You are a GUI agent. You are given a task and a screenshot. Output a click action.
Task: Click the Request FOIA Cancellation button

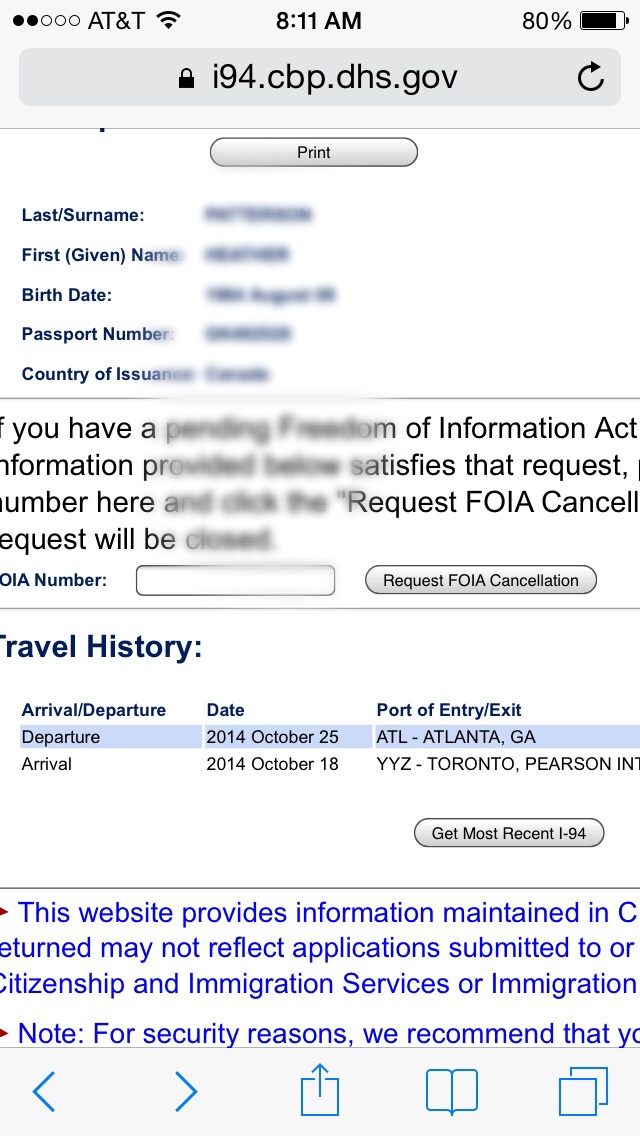click(x=481, y=580)
